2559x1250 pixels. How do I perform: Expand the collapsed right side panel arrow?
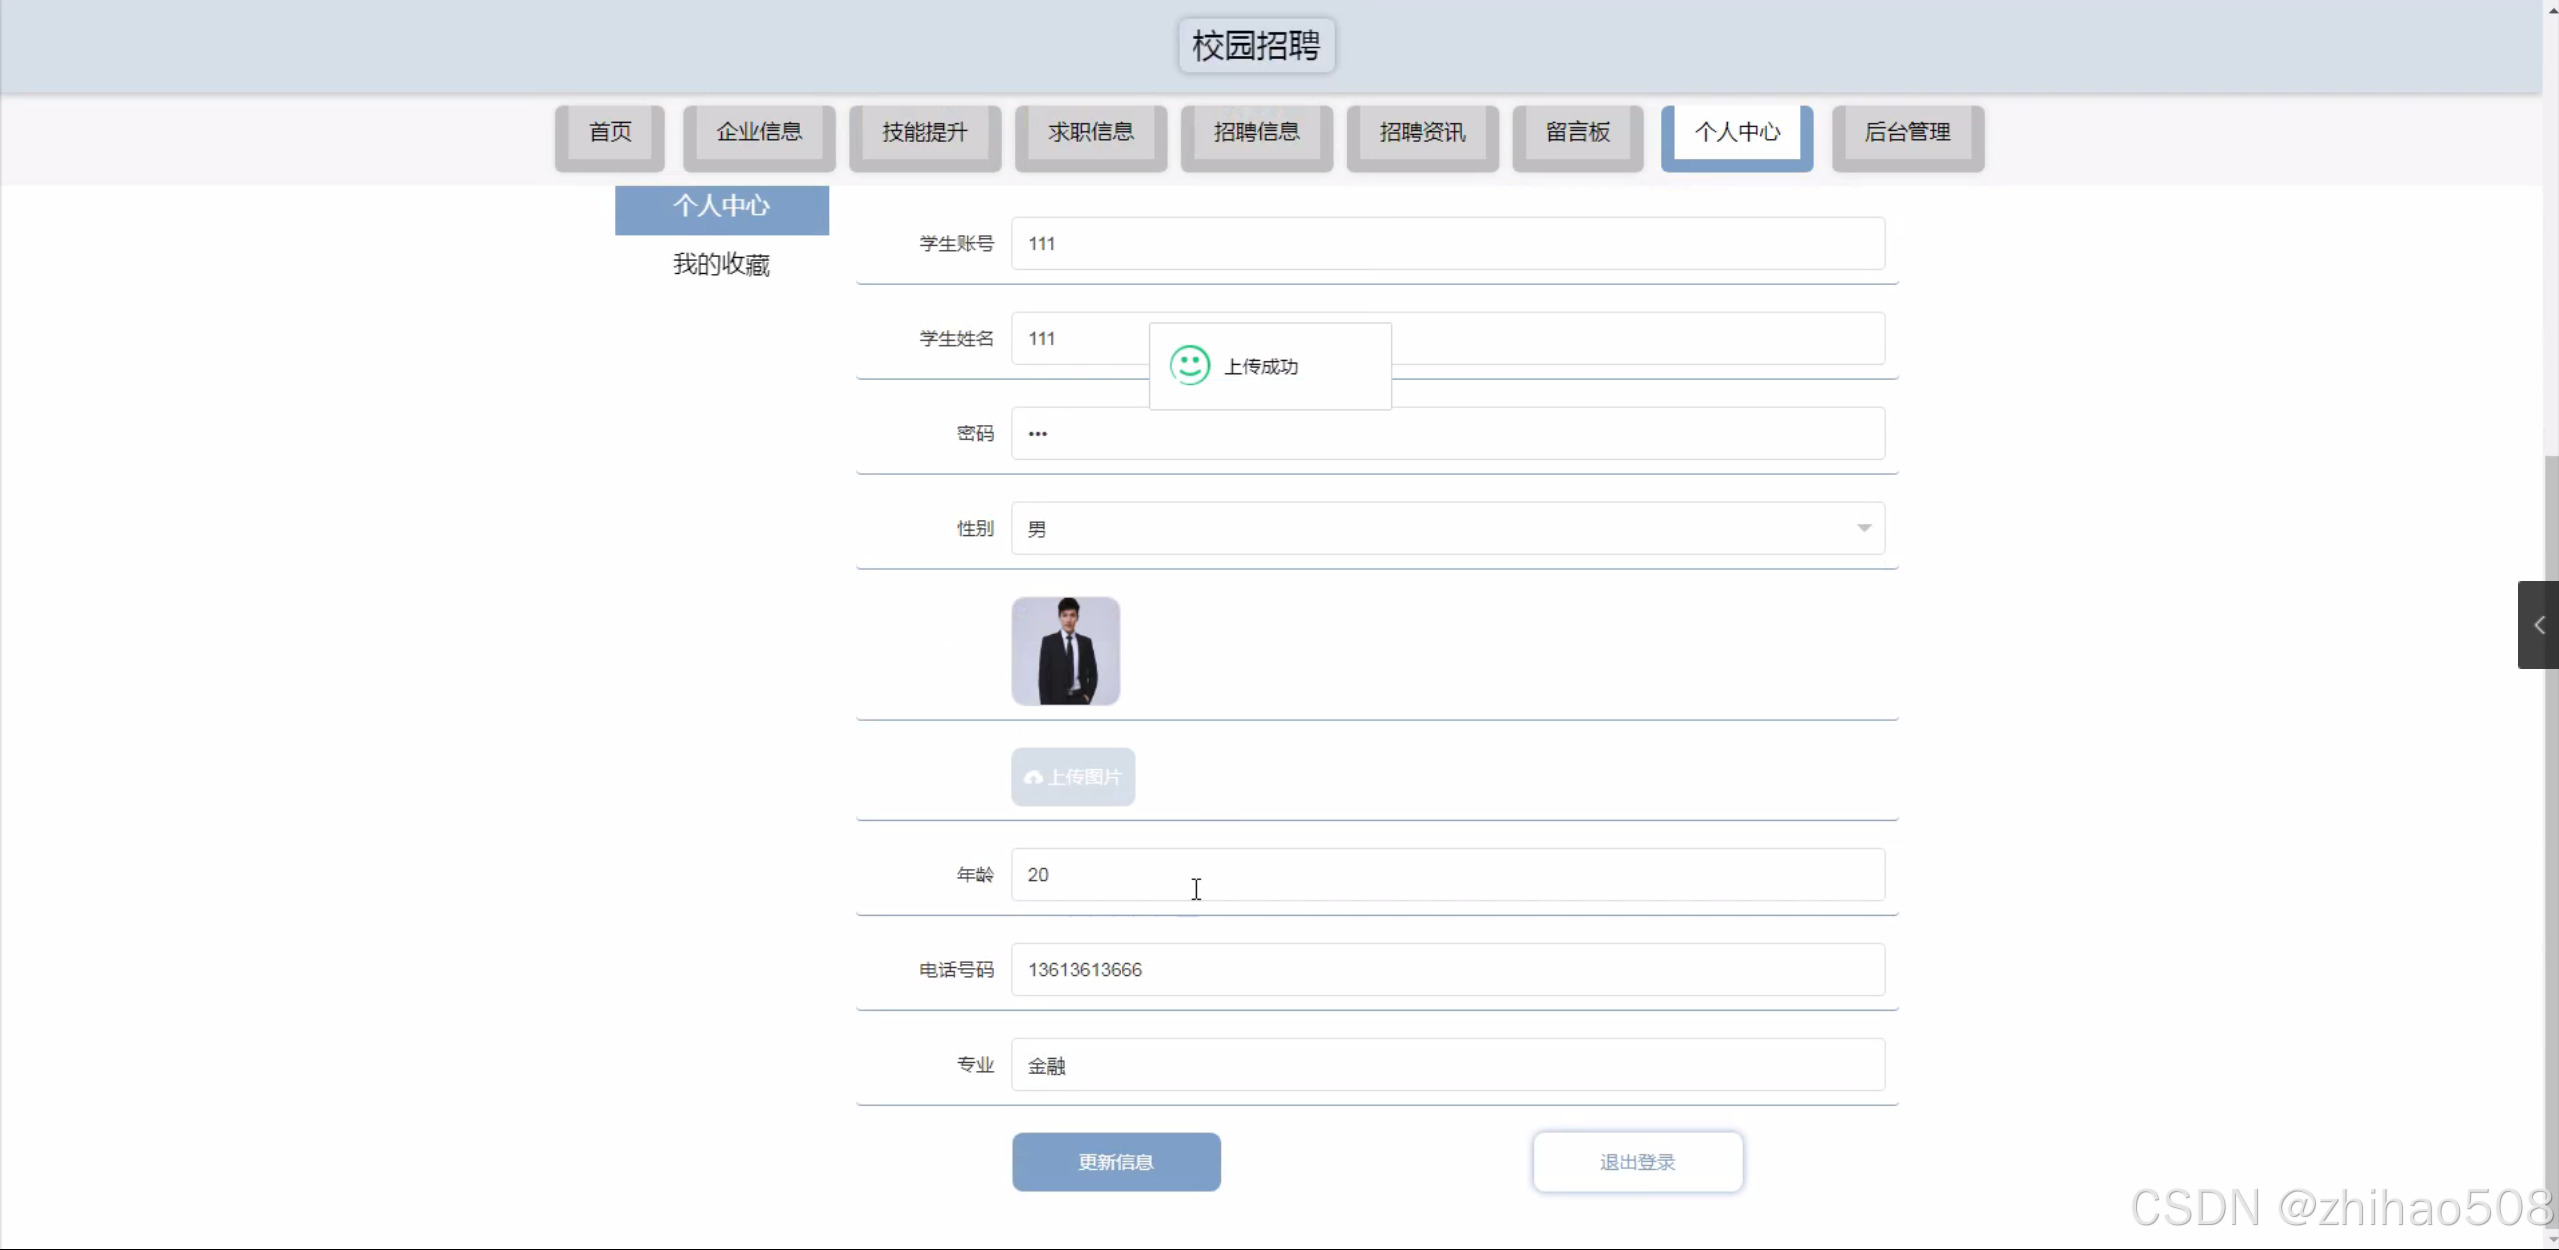pyautogui.click(x=2538, y=625)
